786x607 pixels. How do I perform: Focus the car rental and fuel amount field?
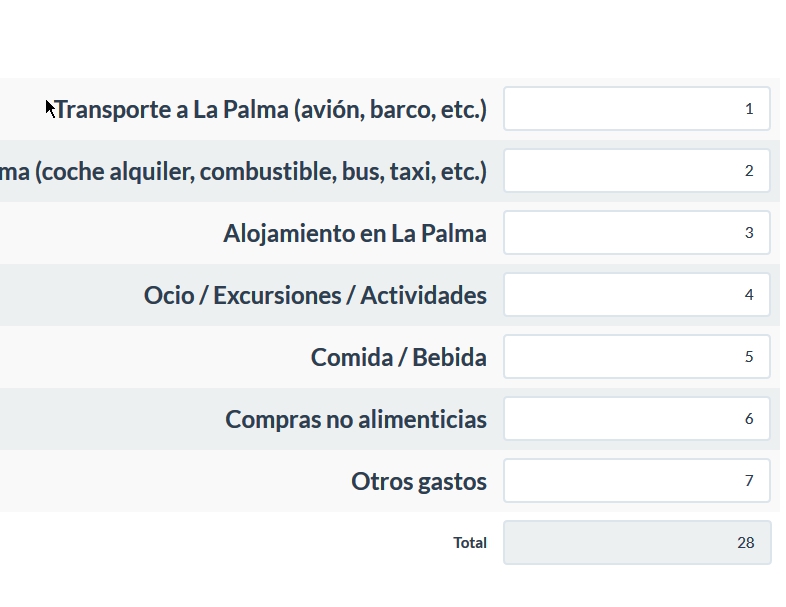(x=636, y=171)
